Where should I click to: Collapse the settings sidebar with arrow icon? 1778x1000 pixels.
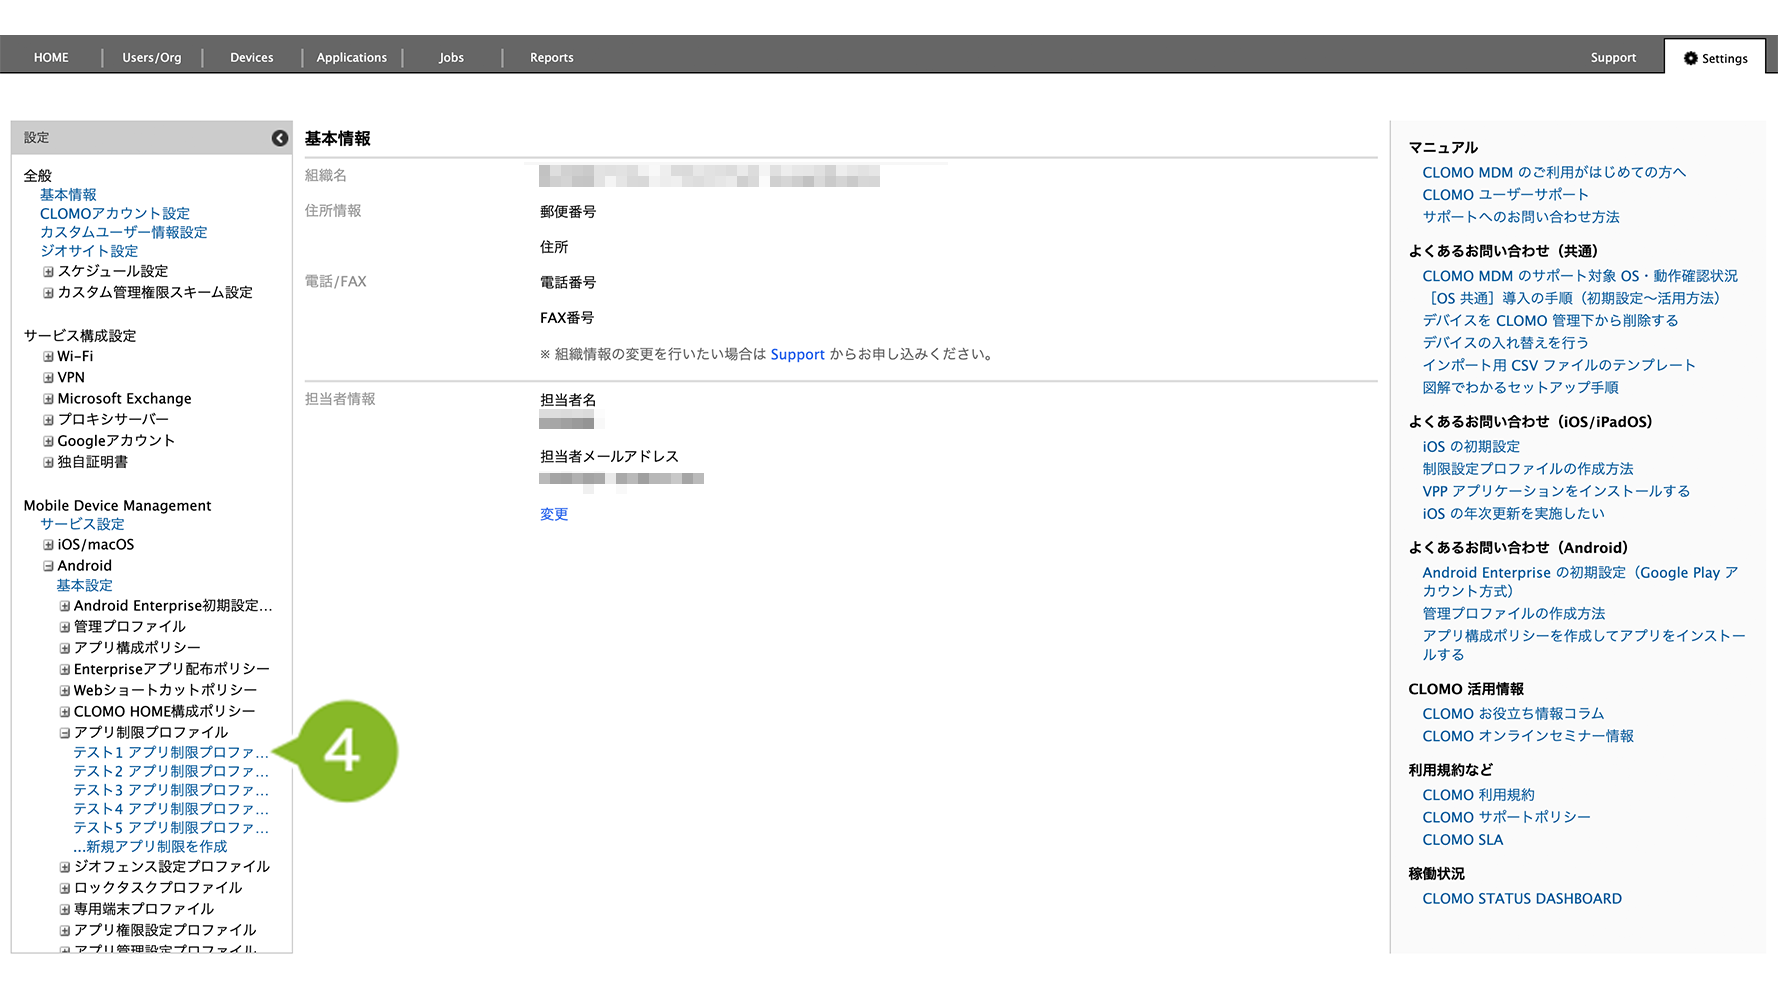point(280,138)
